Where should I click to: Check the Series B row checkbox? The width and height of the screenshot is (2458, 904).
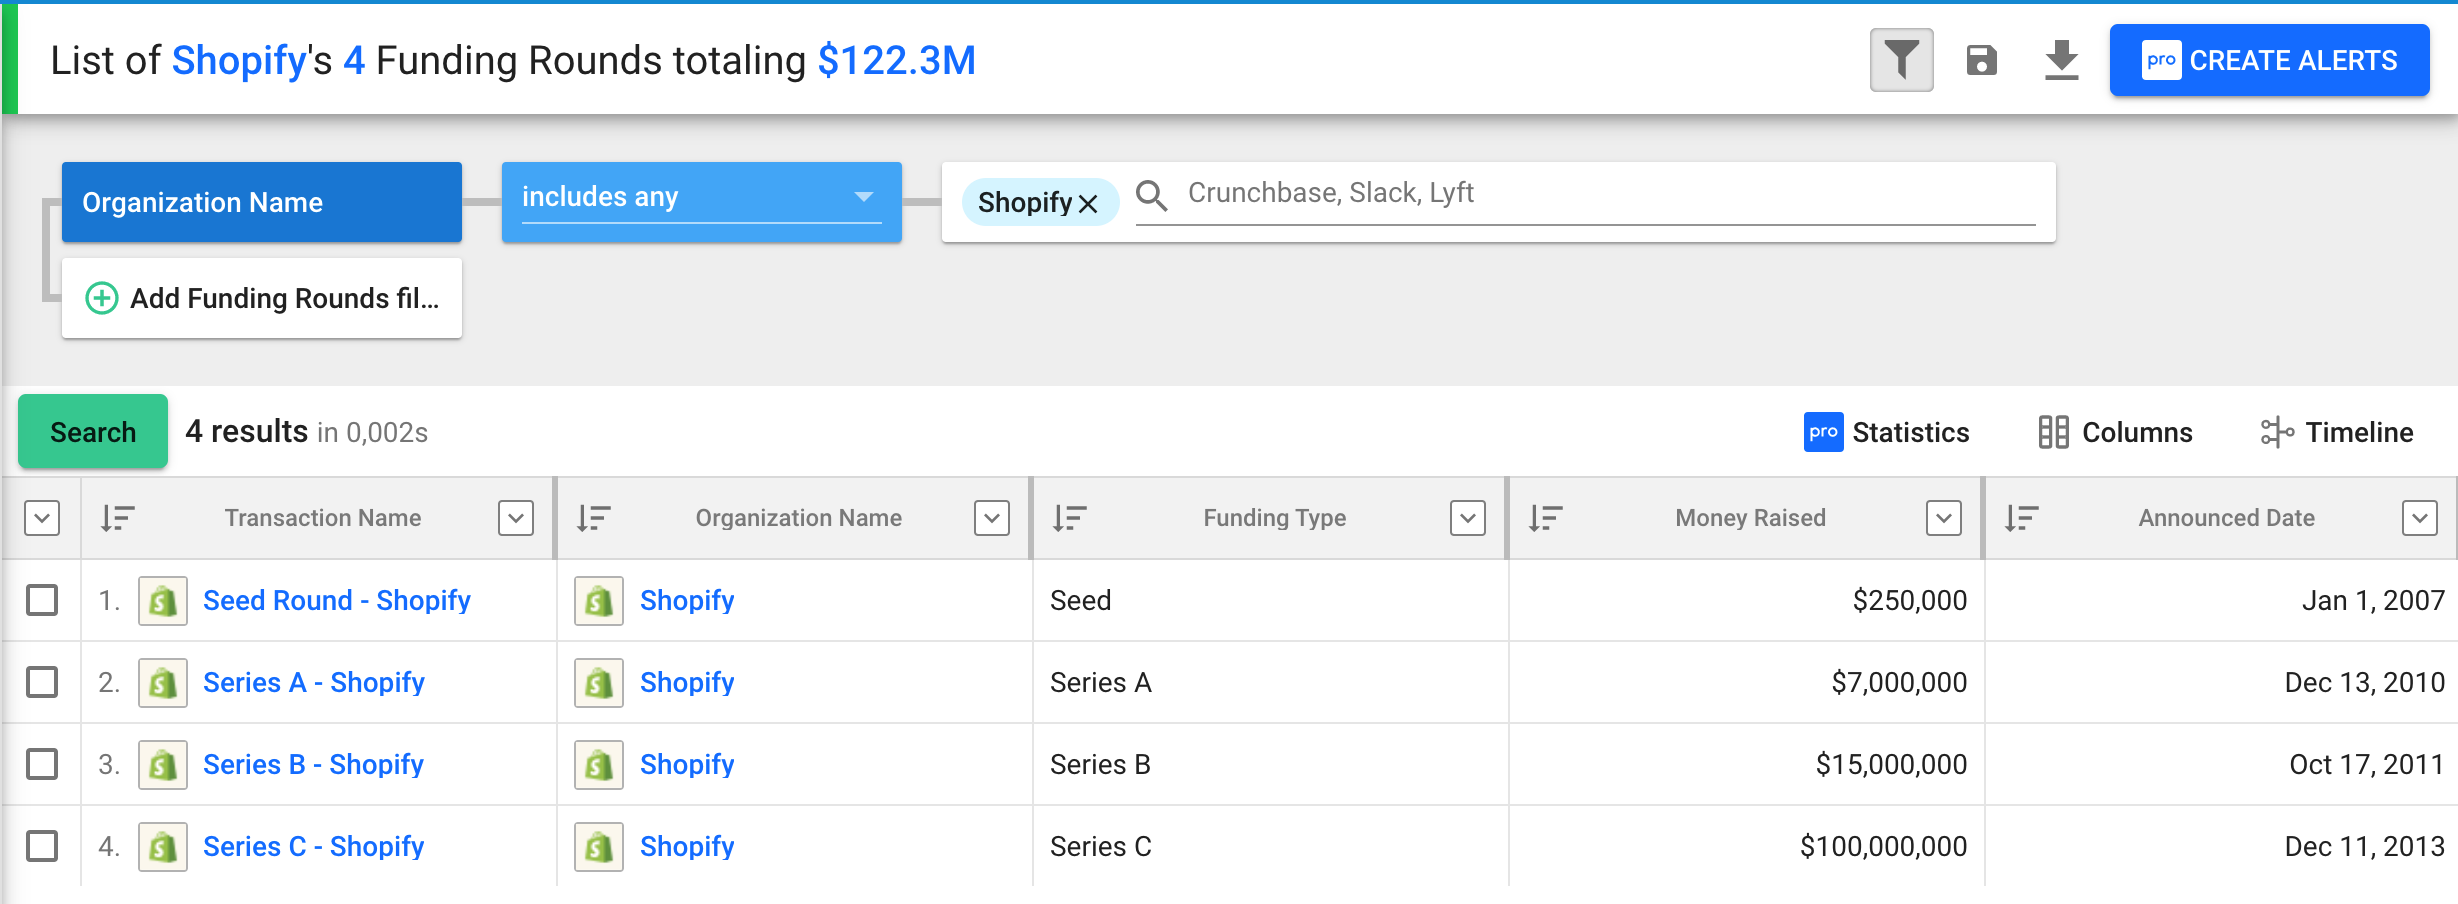(42, 764)
